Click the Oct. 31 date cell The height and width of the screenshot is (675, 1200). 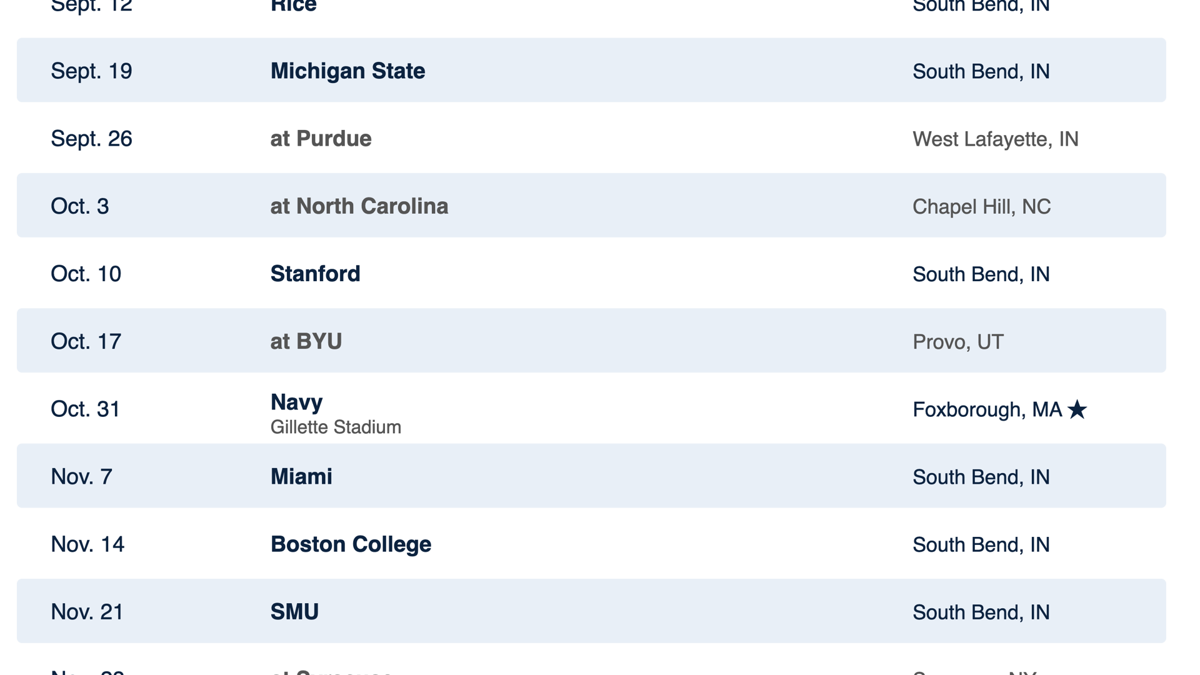(85, 409)
